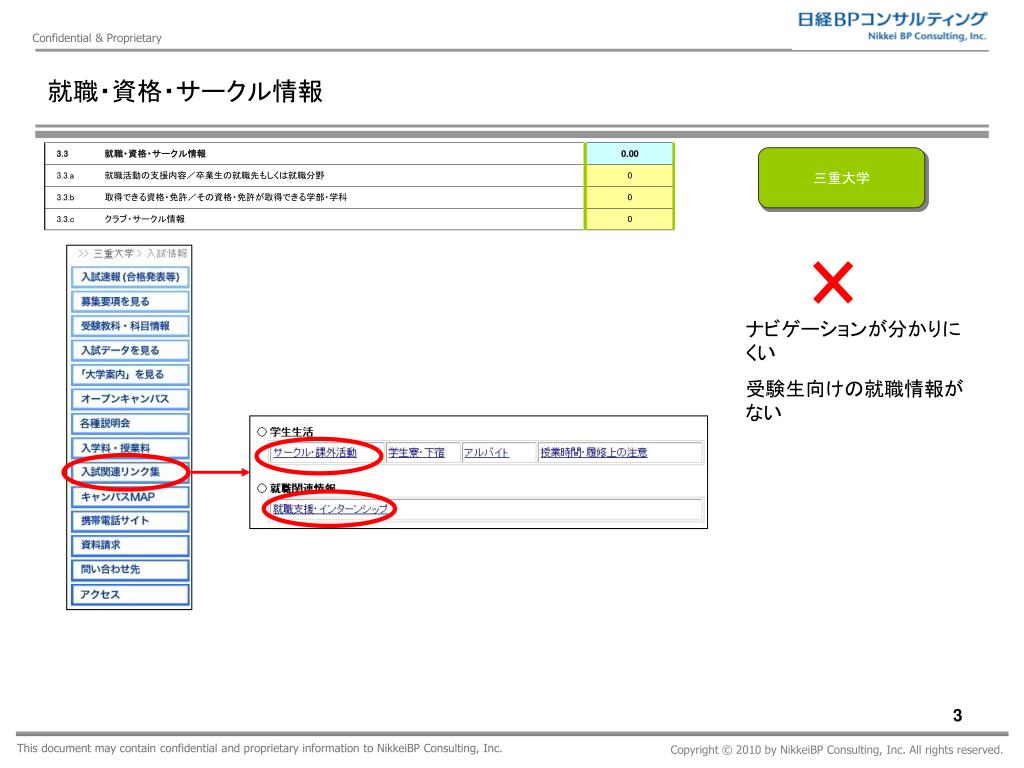
Task: Select 携帯電話サイト sidebar button
Action: point(130,520)
